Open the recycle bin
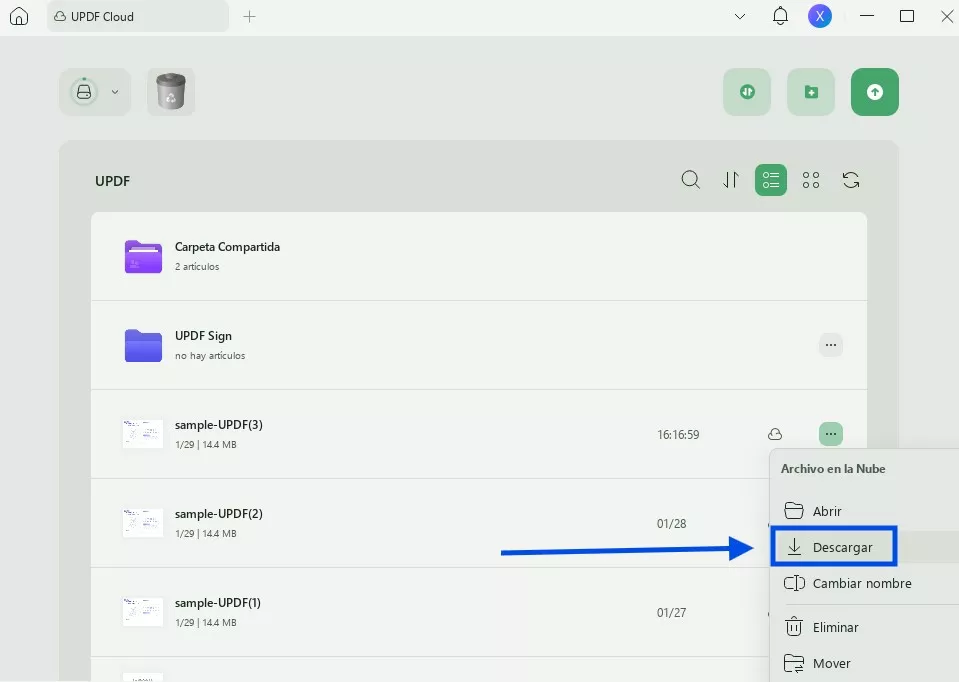Image resolution: width=959 pixels, height=682 pixels. coord(171,92)
